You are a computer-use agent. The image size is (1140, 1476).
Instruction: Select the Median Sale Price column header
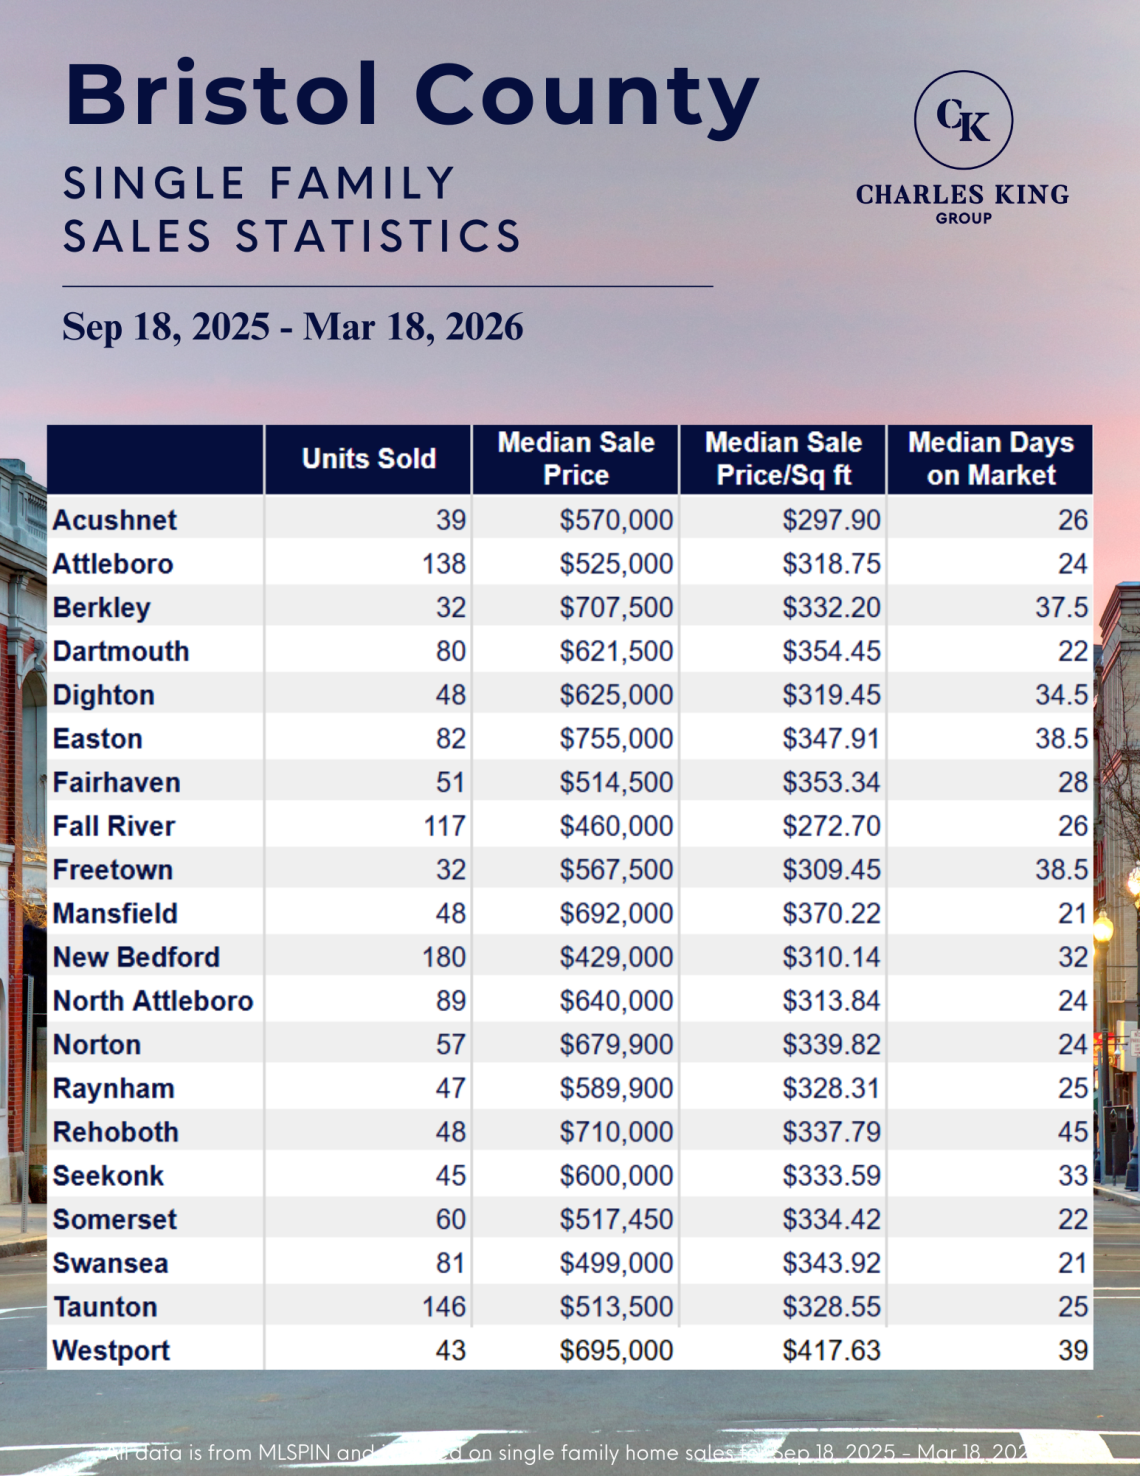coord(576,459)
